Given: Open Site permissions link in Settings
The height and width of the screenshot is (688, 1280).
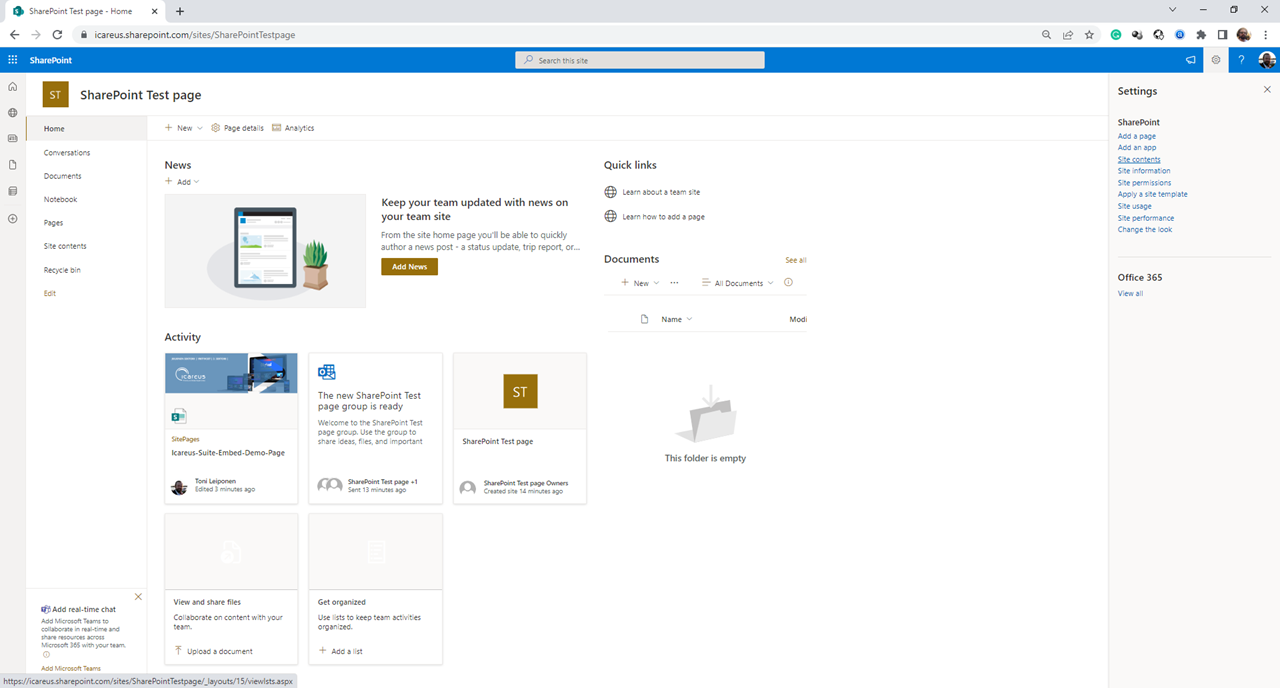Looking at the screenshot, I should point(1144,183).
